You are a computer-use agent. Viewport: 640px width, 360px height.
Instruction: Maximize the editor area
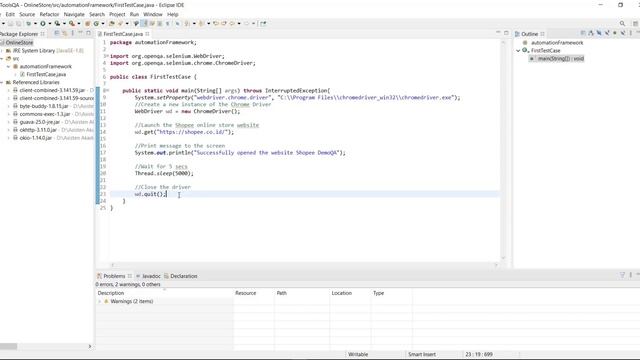tap(506, 33)
